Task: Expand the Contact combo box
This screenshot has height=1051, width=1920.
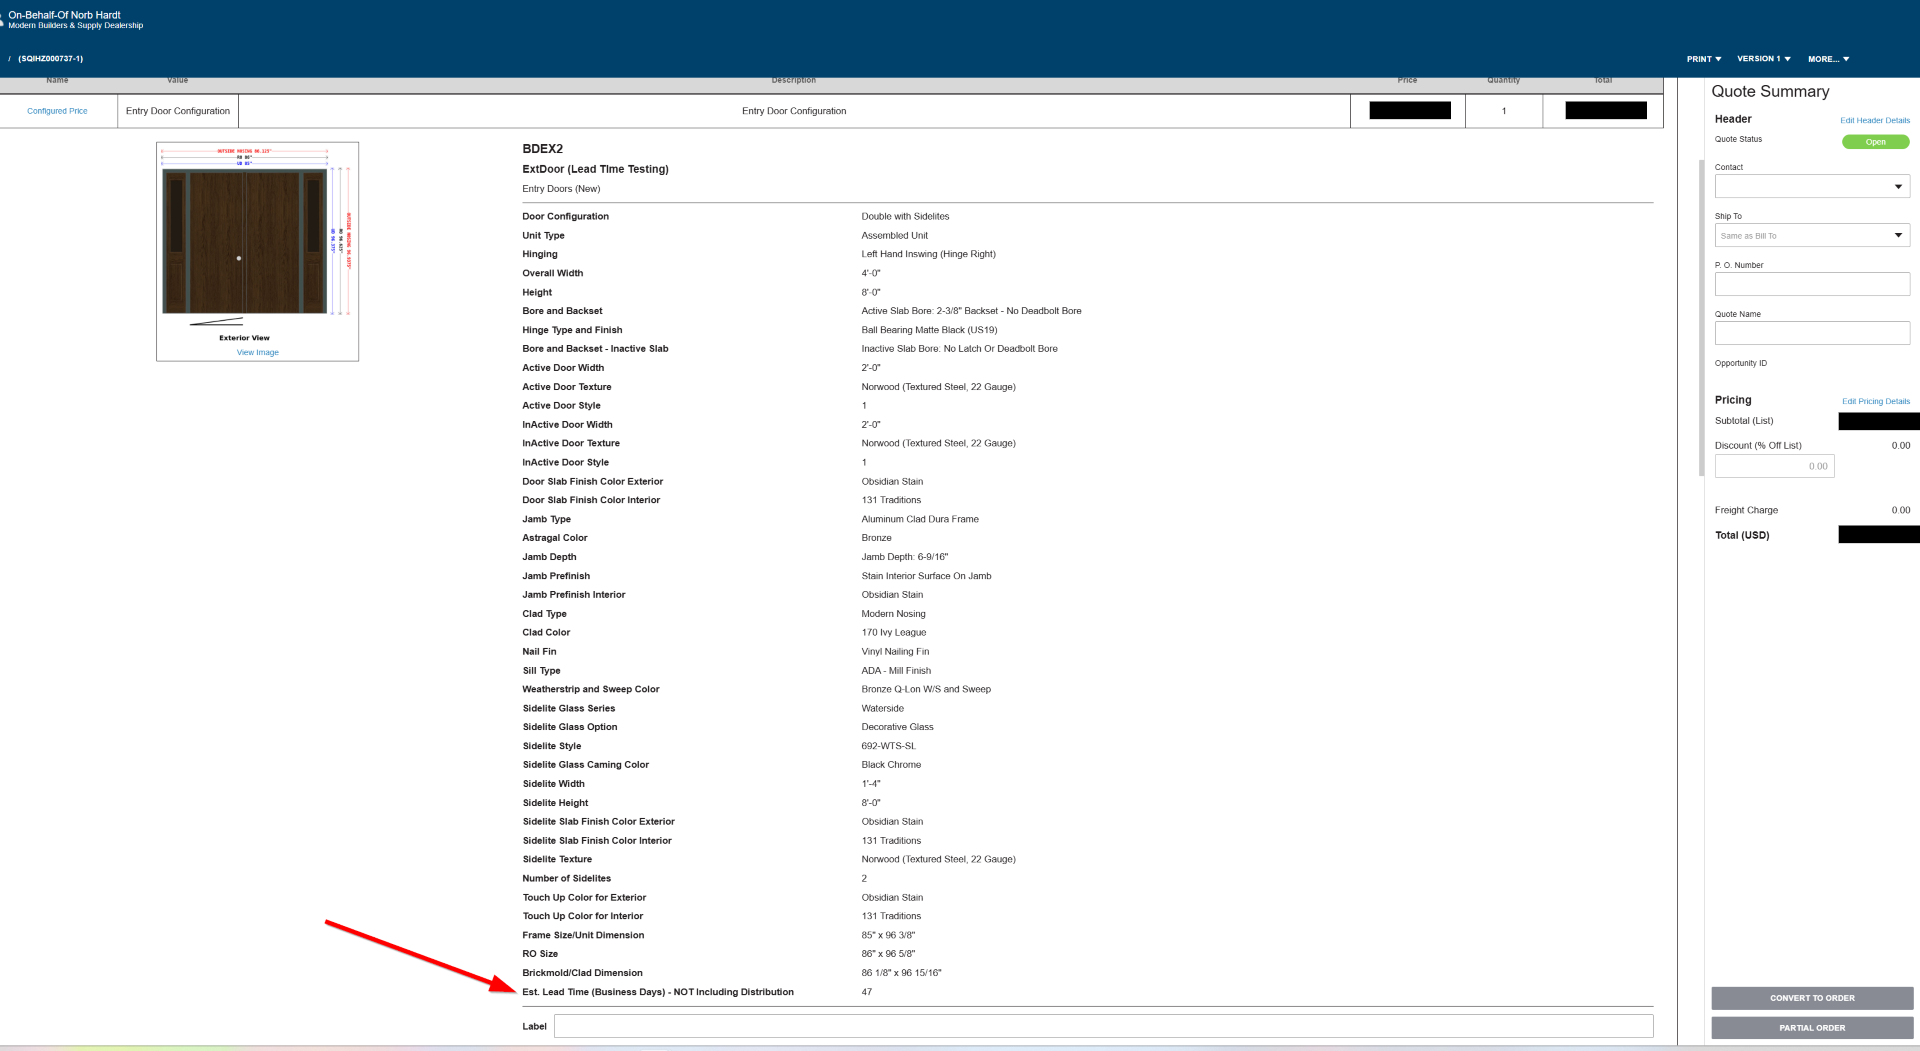Action: click(x=1812, y=186)
